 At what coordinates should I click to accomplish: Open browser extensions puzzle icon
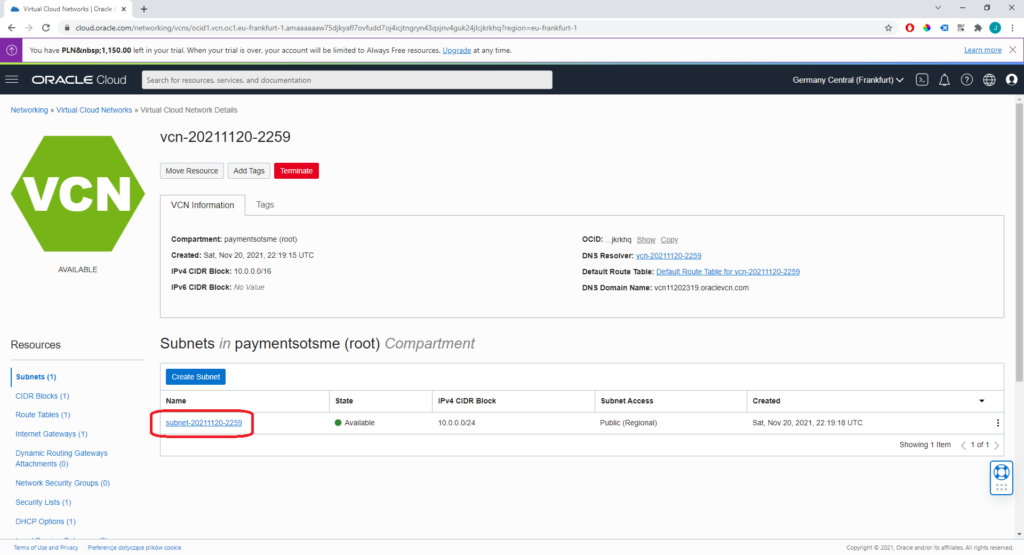pyautogui.click(x=978, y=27)
